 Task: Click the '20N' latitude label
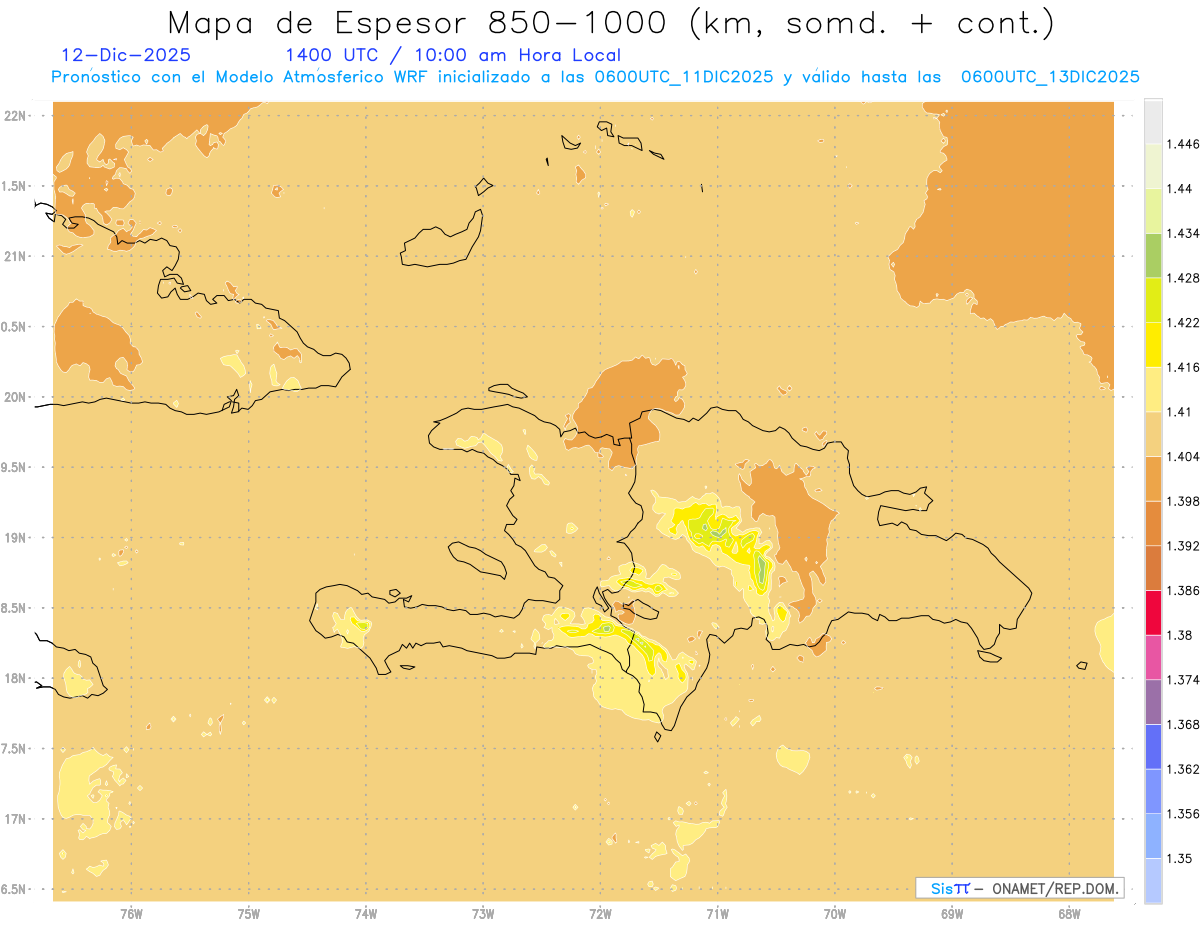[16, 397]
